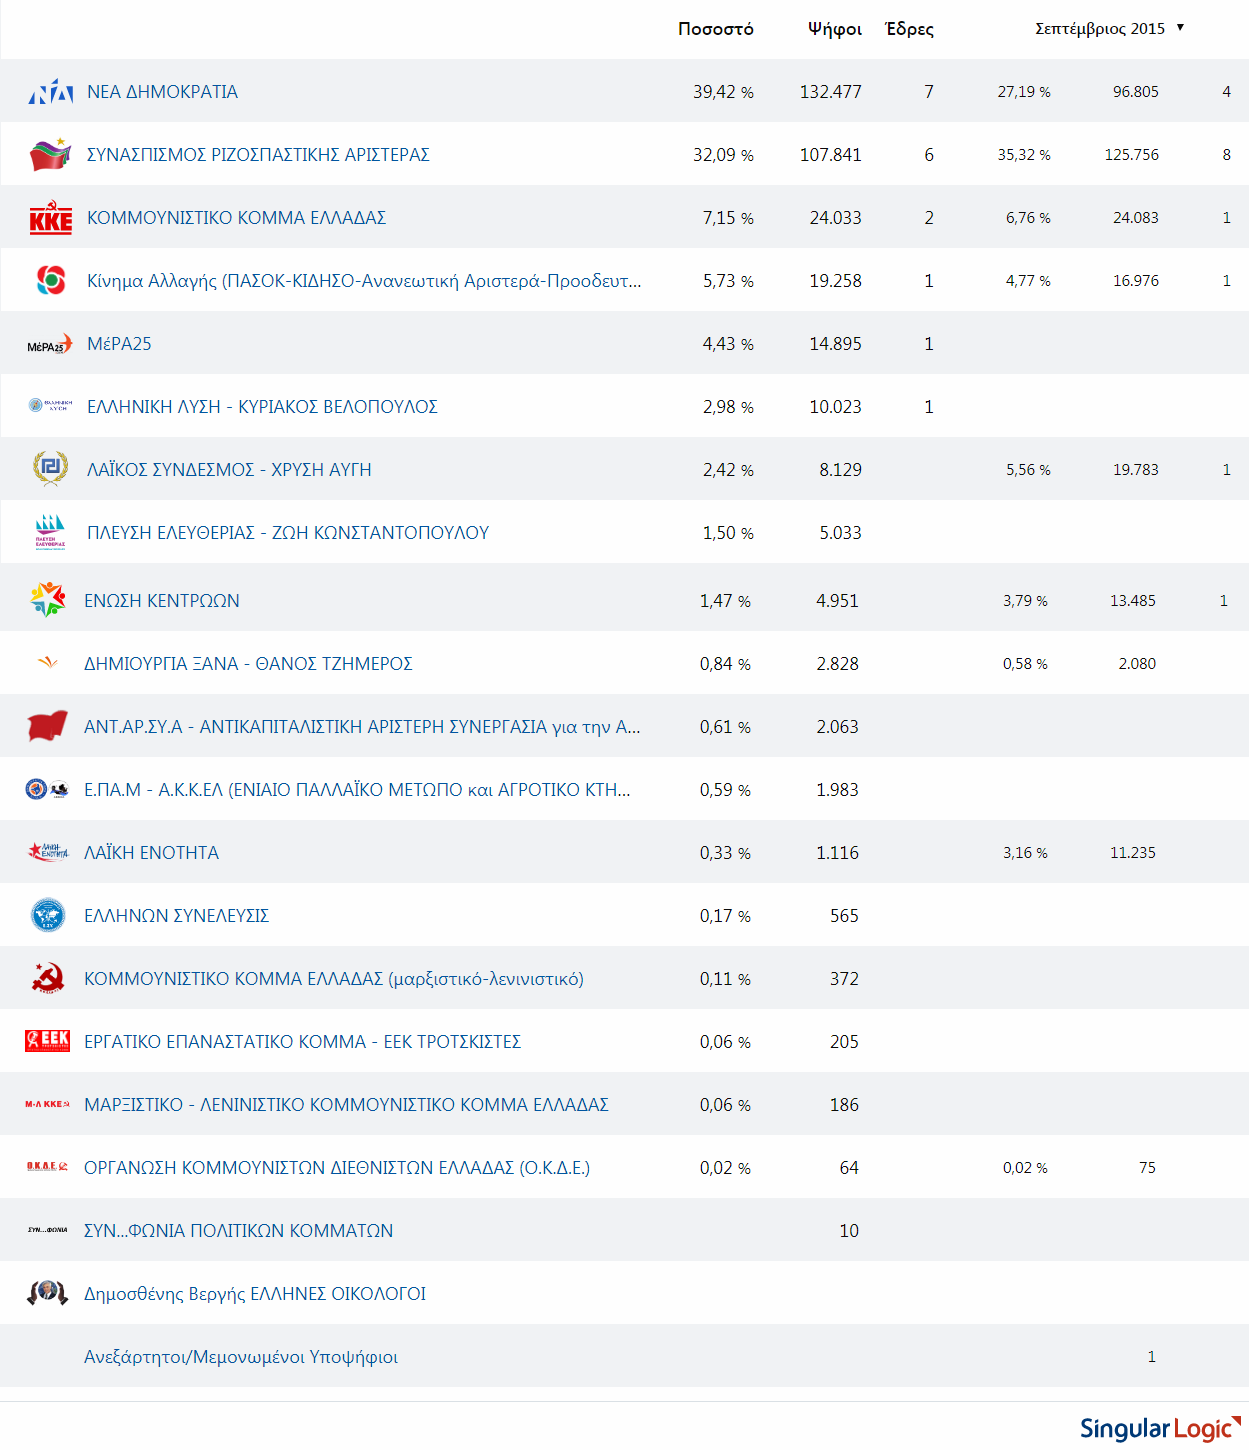This screenshot has height=1450, width=1249.
Task: Open ΕΛΛΗΝΙΚΗ ΛΥΣΗ - ΚΥΡΙΑΚΟΣ ΒΕΛΟΠΟΥΛΟΣ link
Action: click(x=262, y=407)
